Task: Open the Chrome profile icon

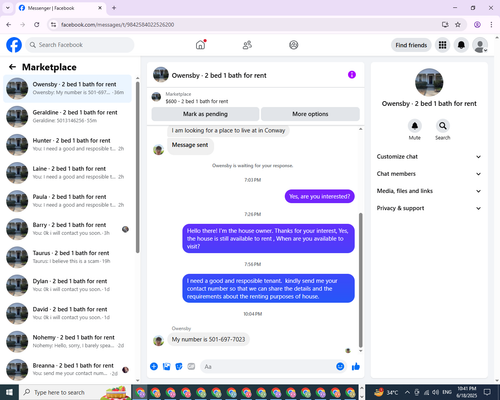Action: pos(477,24)
